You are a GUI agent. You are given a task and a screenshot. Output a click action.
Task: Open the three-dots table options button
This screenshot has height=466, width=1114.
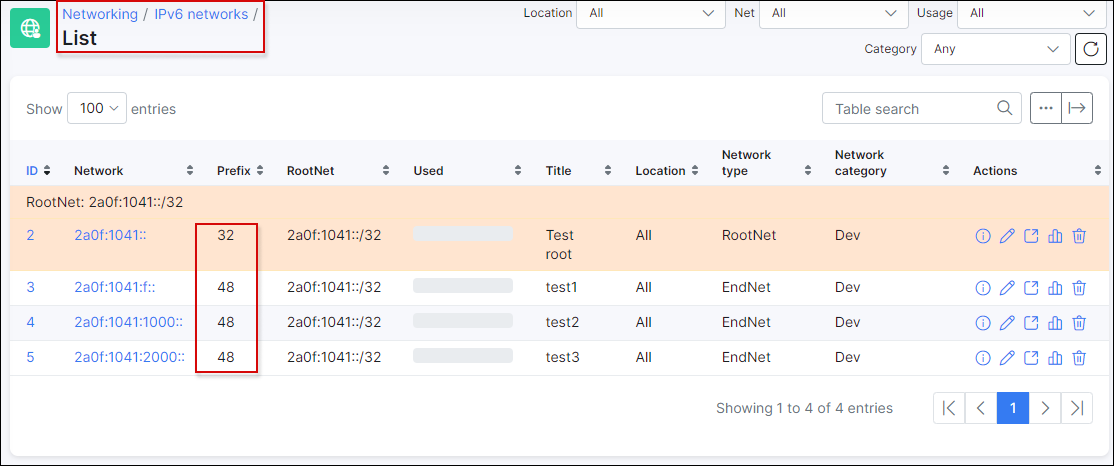[x=1046, y=108]
